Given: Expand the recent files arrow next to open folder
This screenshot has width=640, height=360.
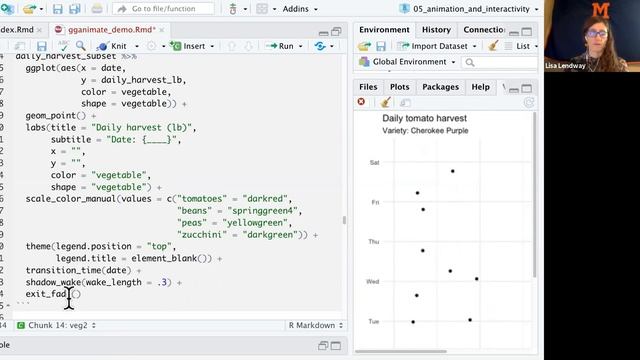Looking at the screenshot, I should coord(41,9).
